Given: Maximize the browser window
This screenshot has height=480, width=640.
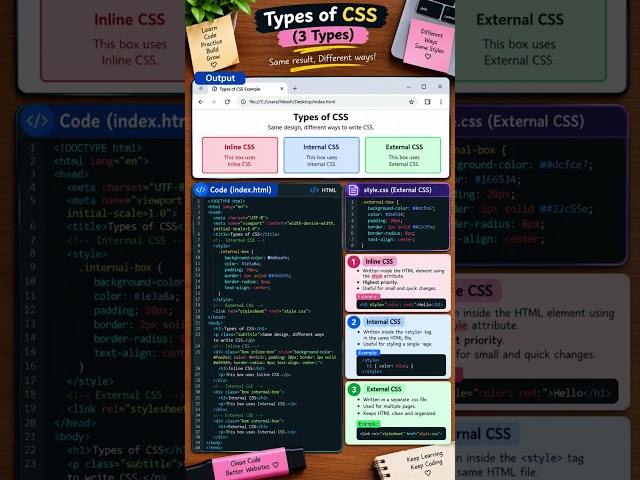Looking at the screenshot, I should (424, 87).
